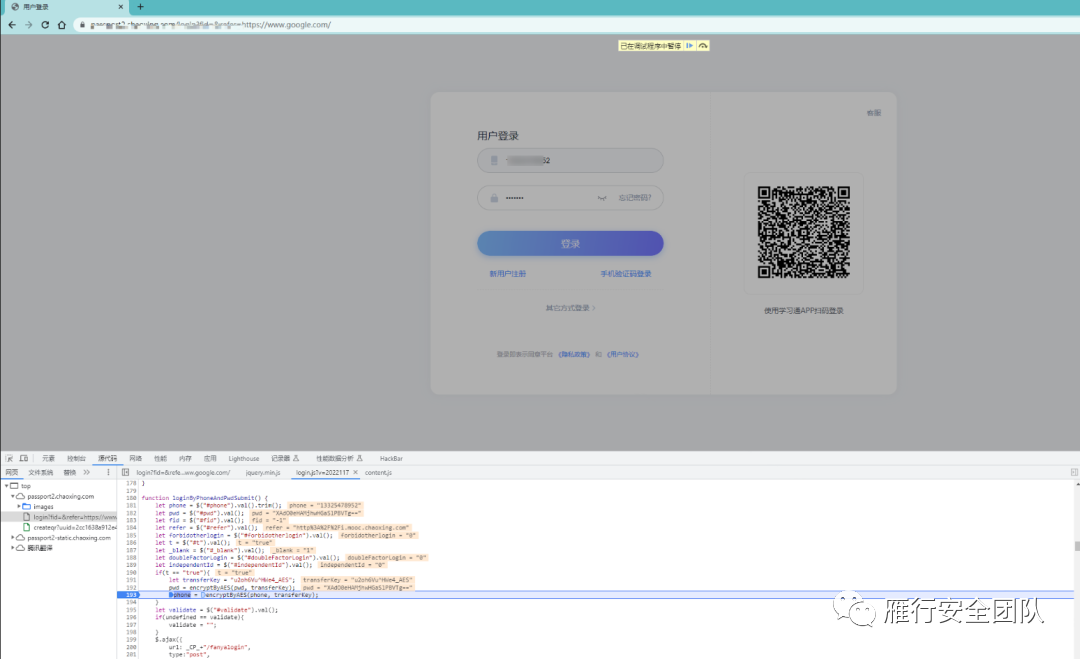The width and height of the screenshot is (1080, 659).
Task: Click the 客服 link
Action: (x=873, y=113)
